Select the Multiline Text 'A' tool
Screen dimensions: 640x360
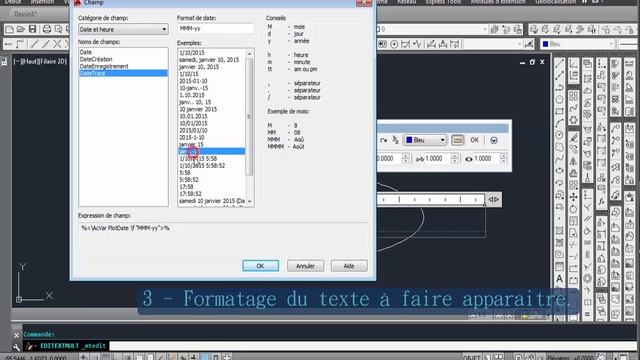pyautogui.click(x=560, y=279)
